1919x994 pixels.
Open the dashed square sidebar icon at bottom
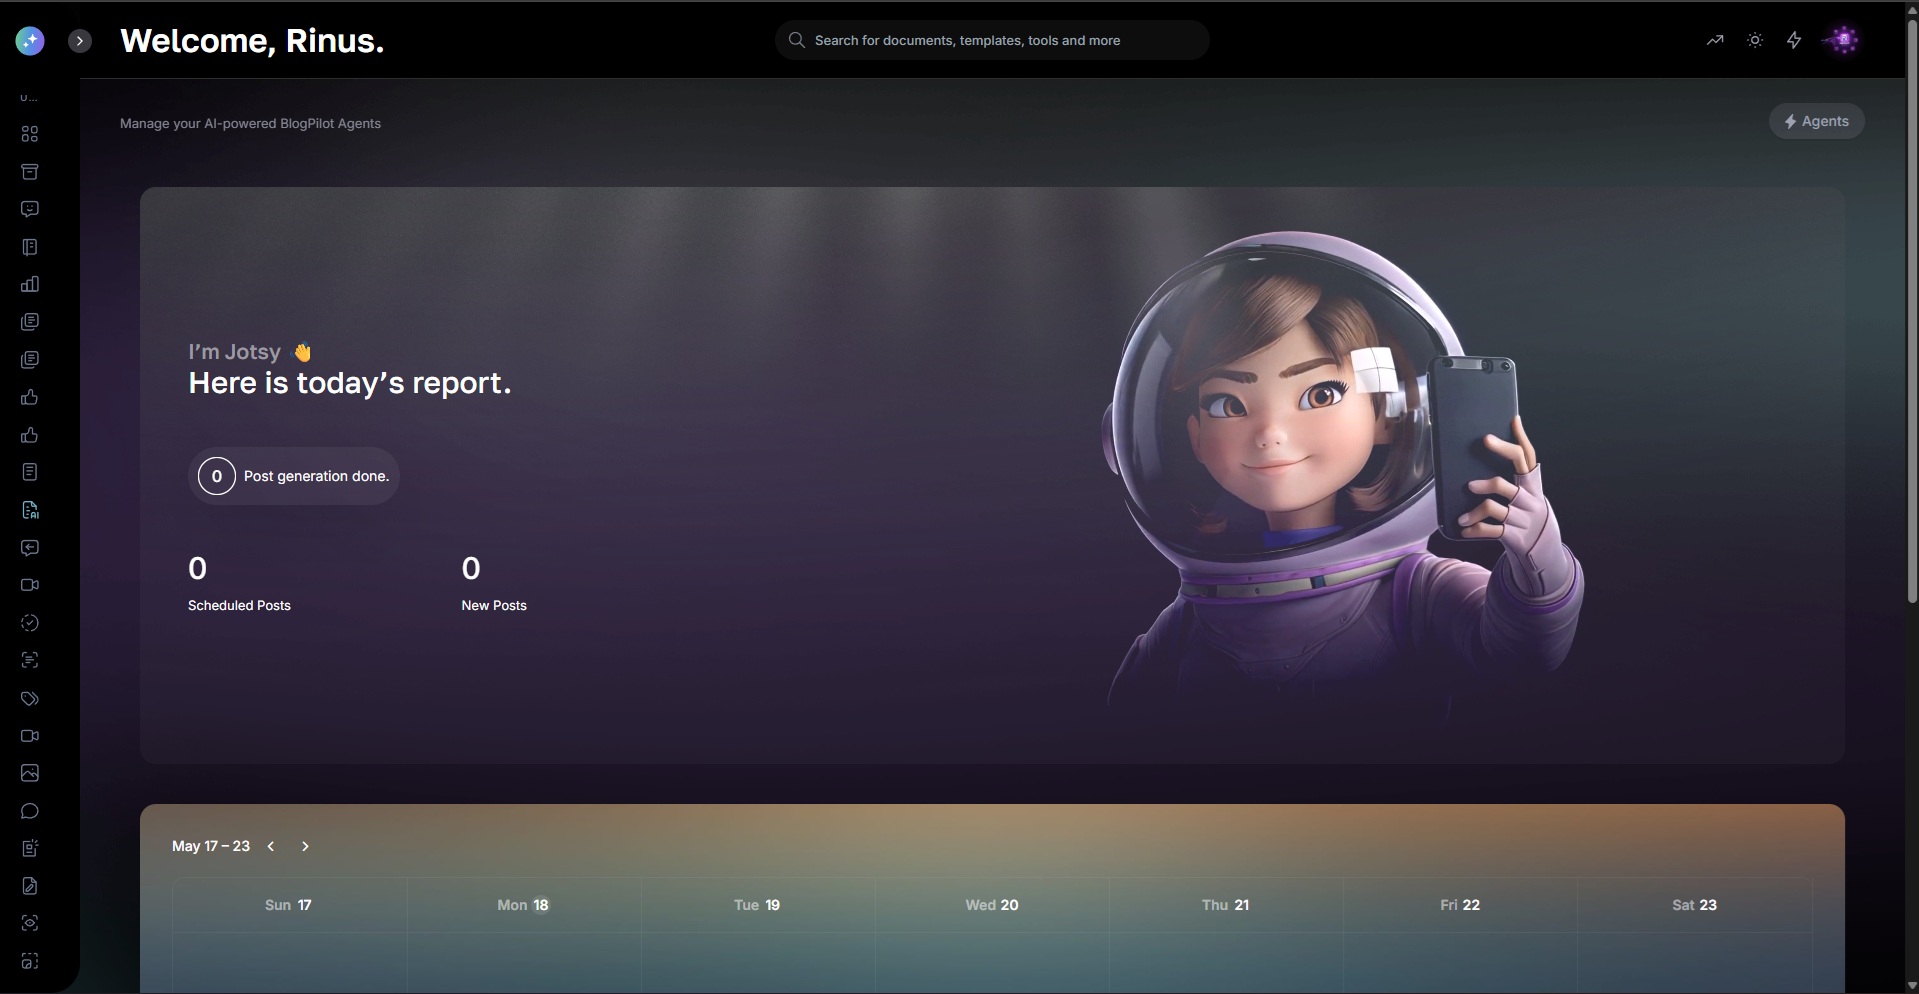30,961
